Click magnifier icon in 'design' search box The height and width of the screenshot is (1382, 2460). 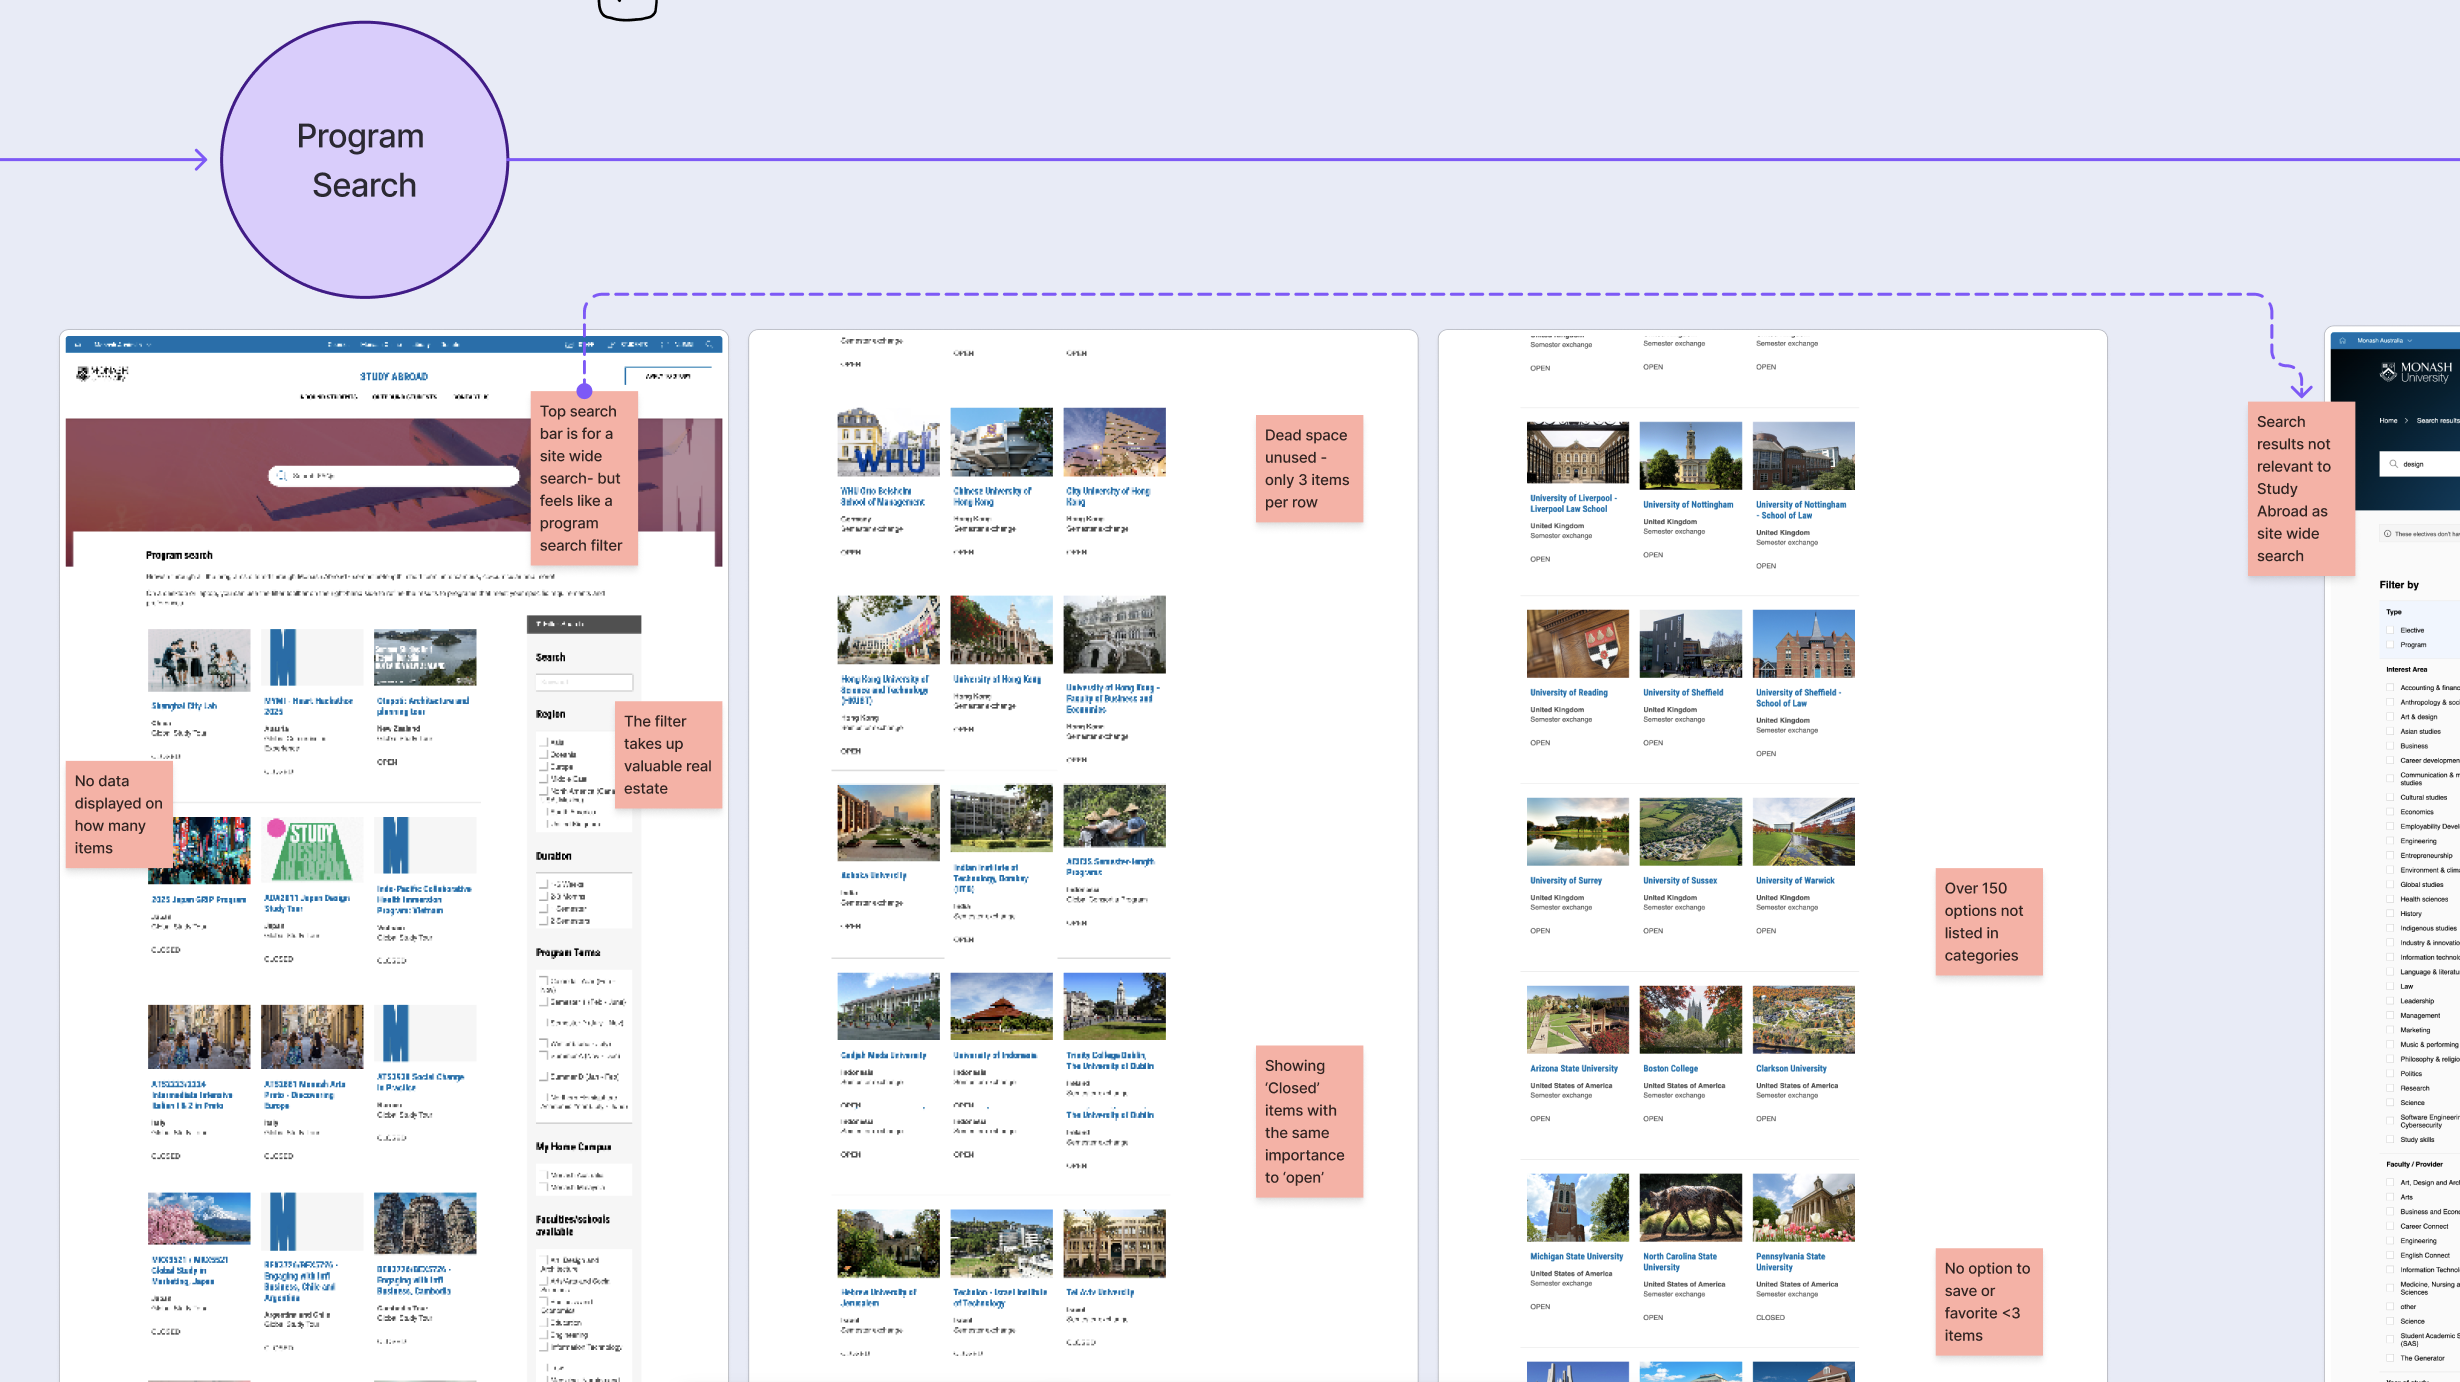[x=2394, y=464]
